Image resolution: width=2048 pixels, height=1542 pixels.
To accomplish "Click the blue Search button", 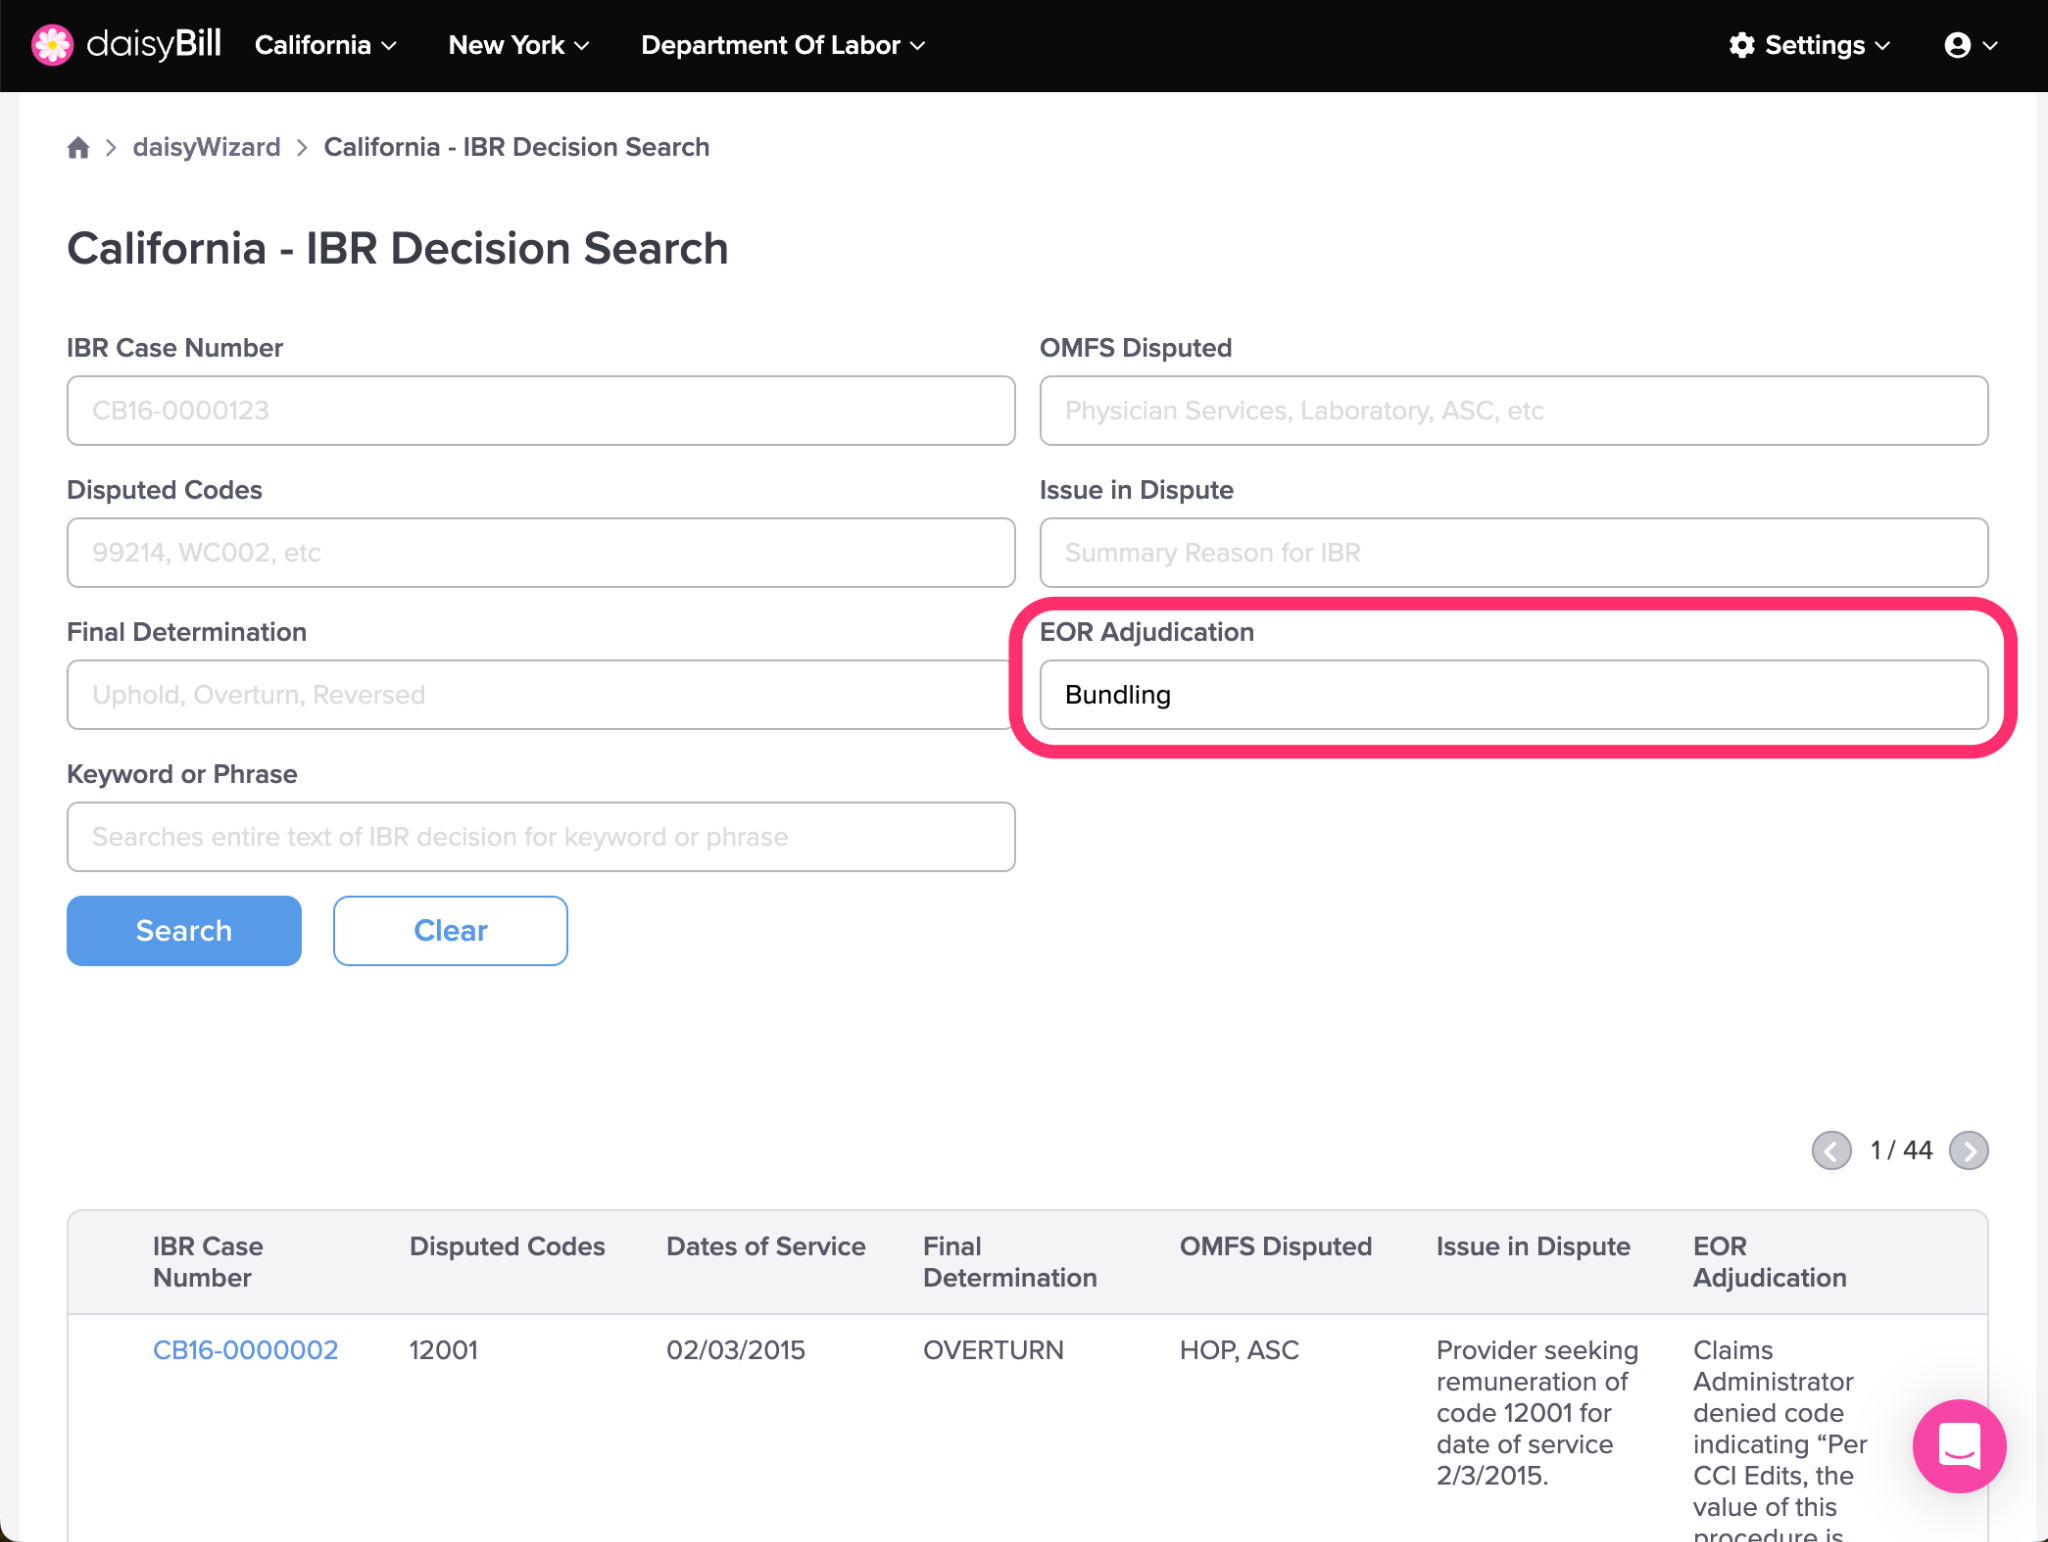I will tap(184, 930).
